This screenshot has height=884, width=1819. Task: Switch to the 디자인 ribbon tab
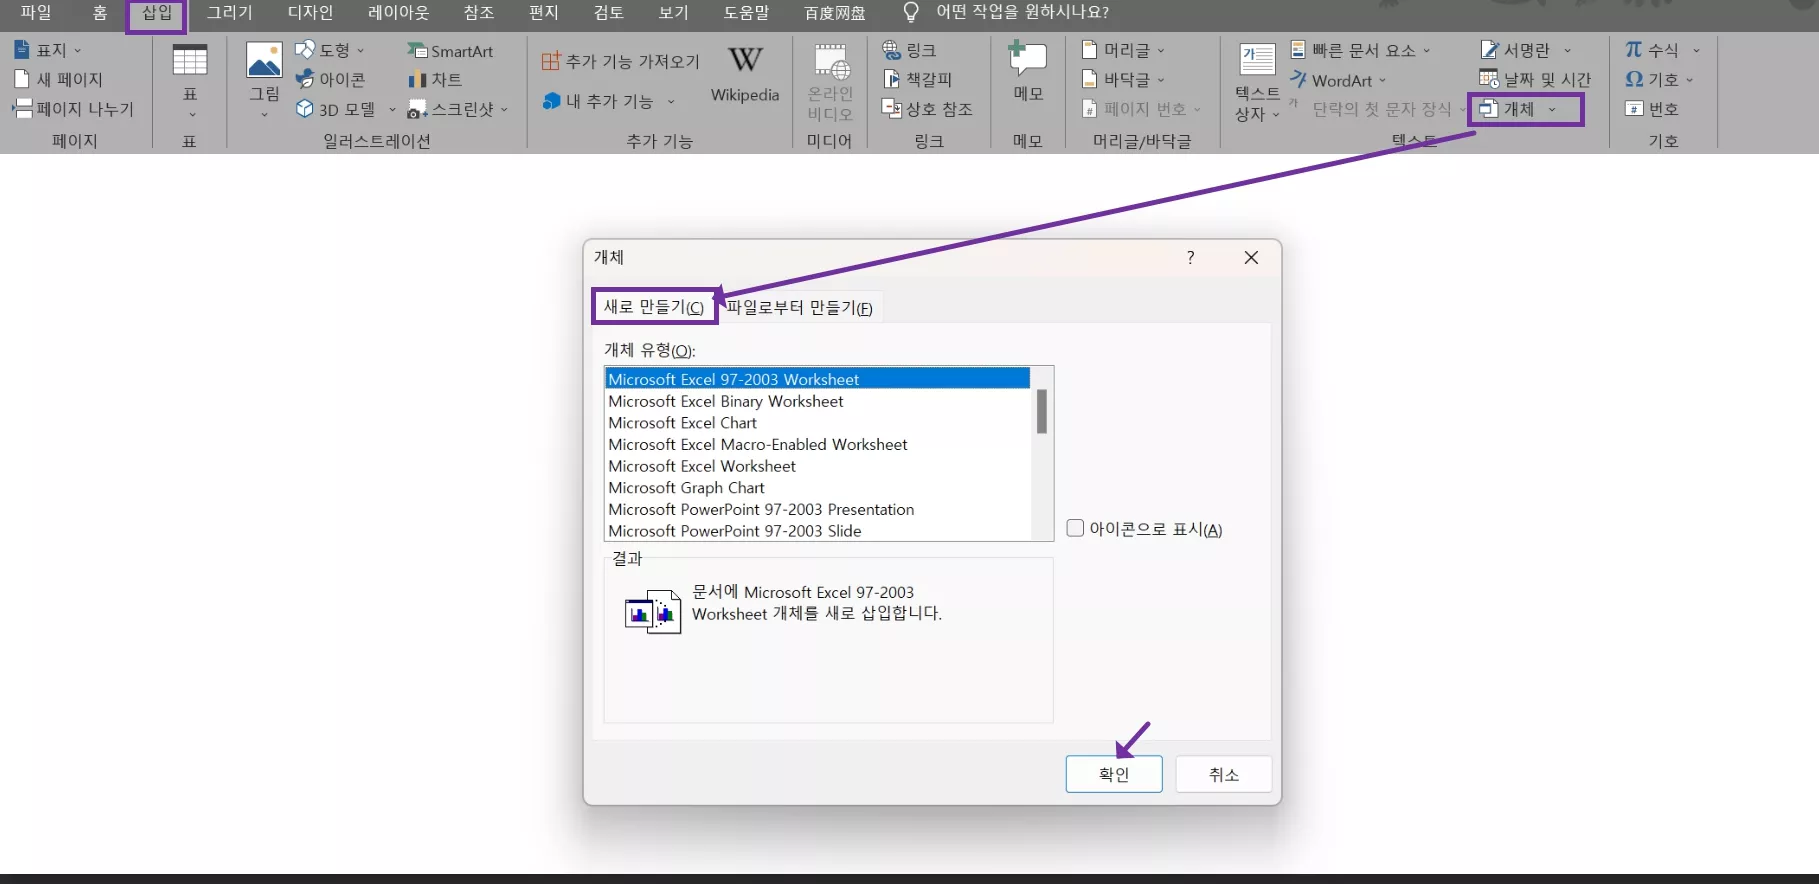click(310, 13)
